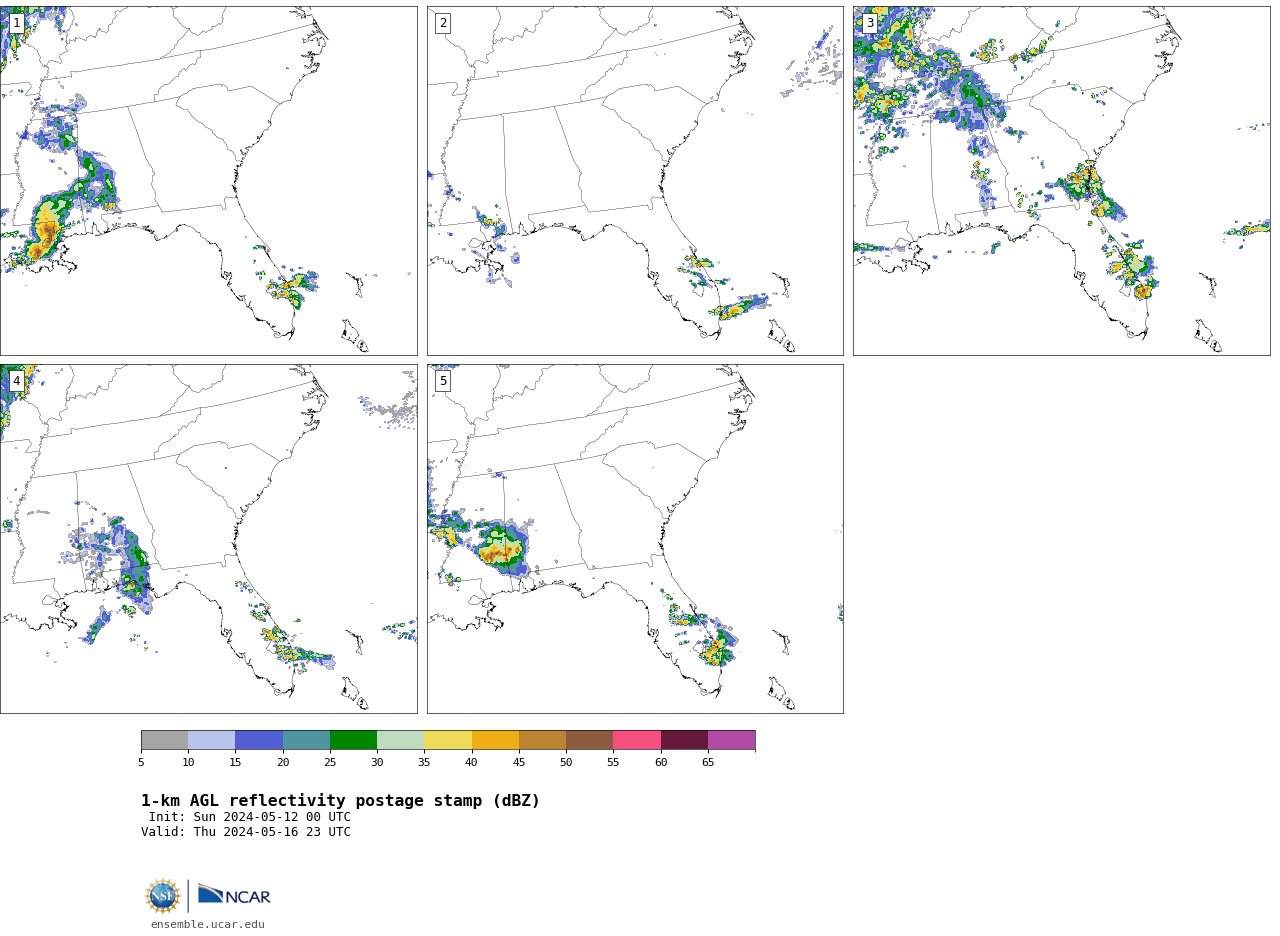This screenshot has height=936, width=1280.
Task: Click the colorbar tick label 5
Action: tap(141, 763)
